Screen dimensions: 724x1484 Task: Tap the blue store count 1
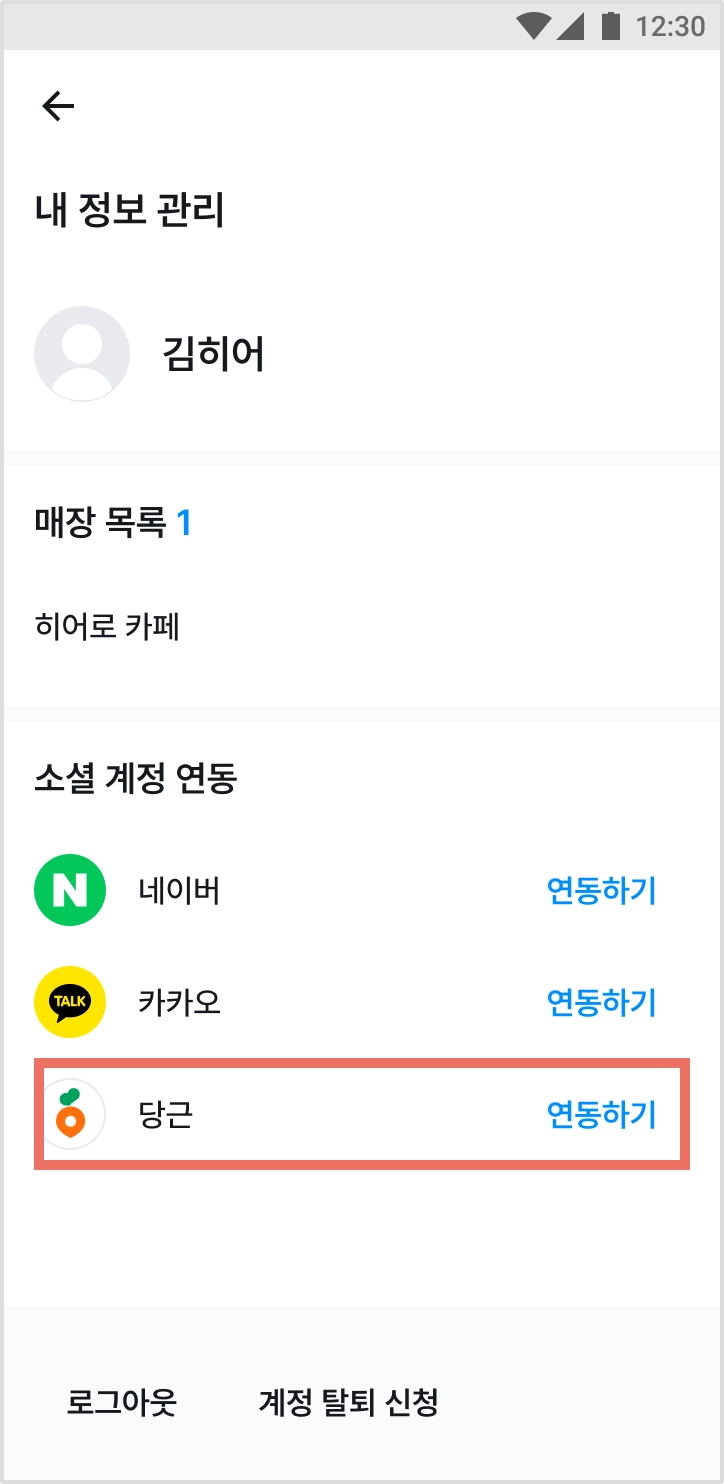point(184,521)
